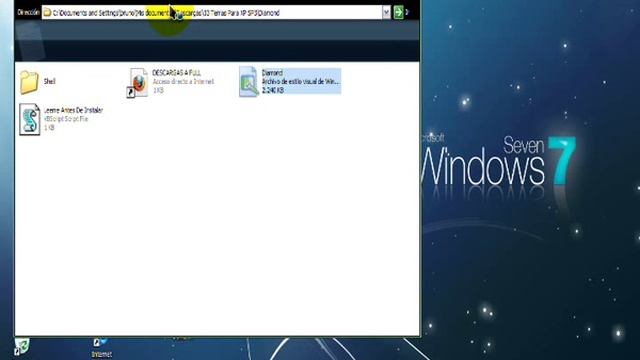Click the 'Leeme Antes De Instalar' file name
Screen dimensions: 640x360
[73, 110]
